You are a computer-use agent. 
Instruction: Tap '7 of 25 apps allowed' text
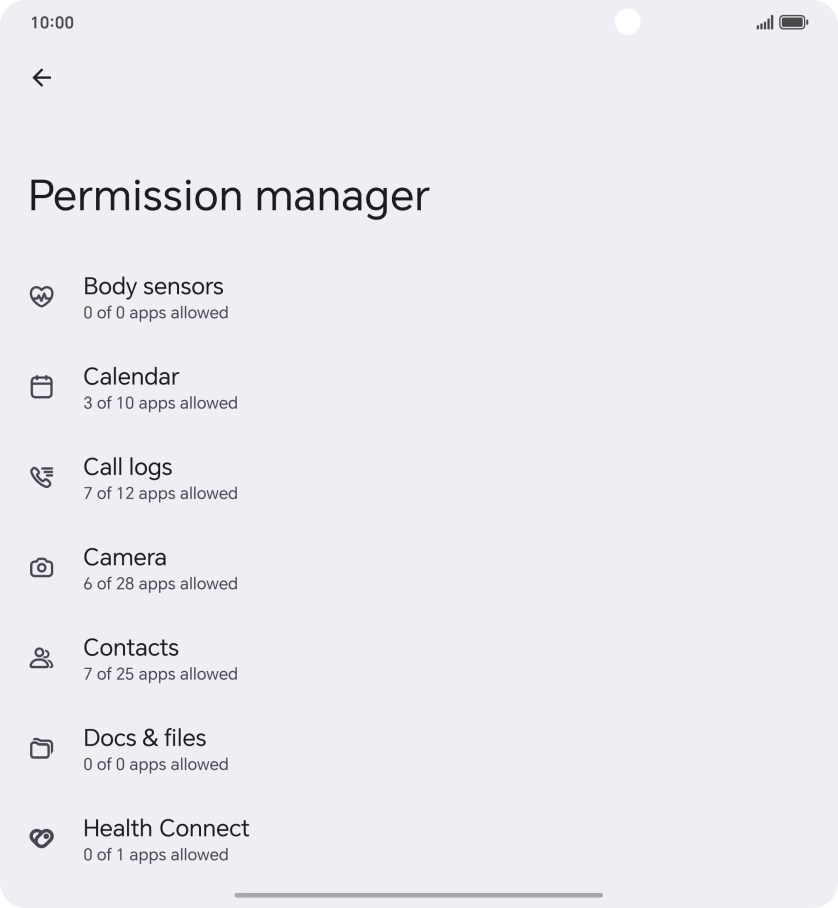161,674
